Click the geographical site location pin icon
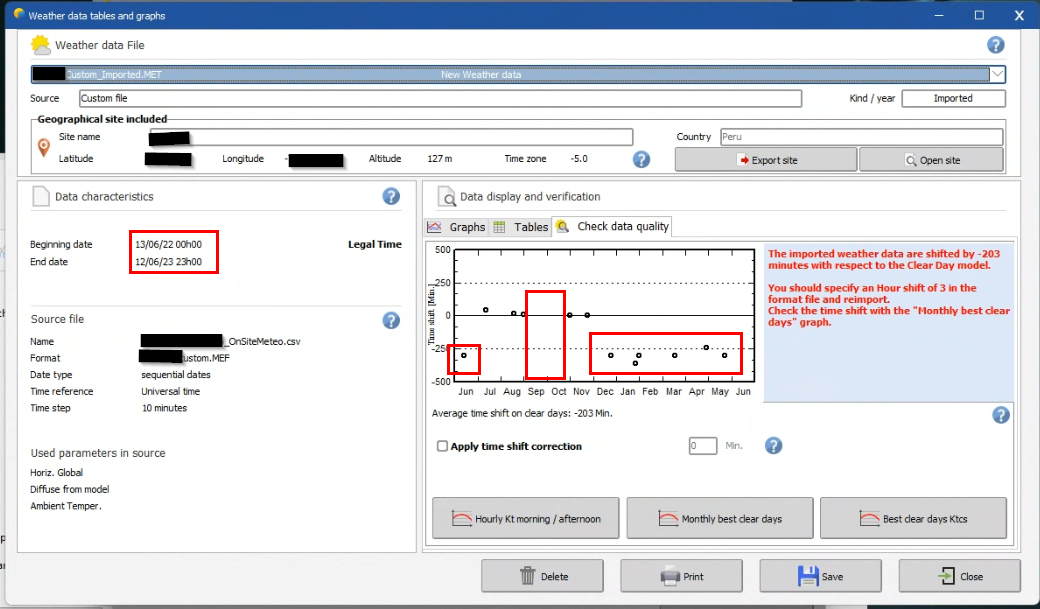This screenshot has height=609, width=1040. pos(43,148)
